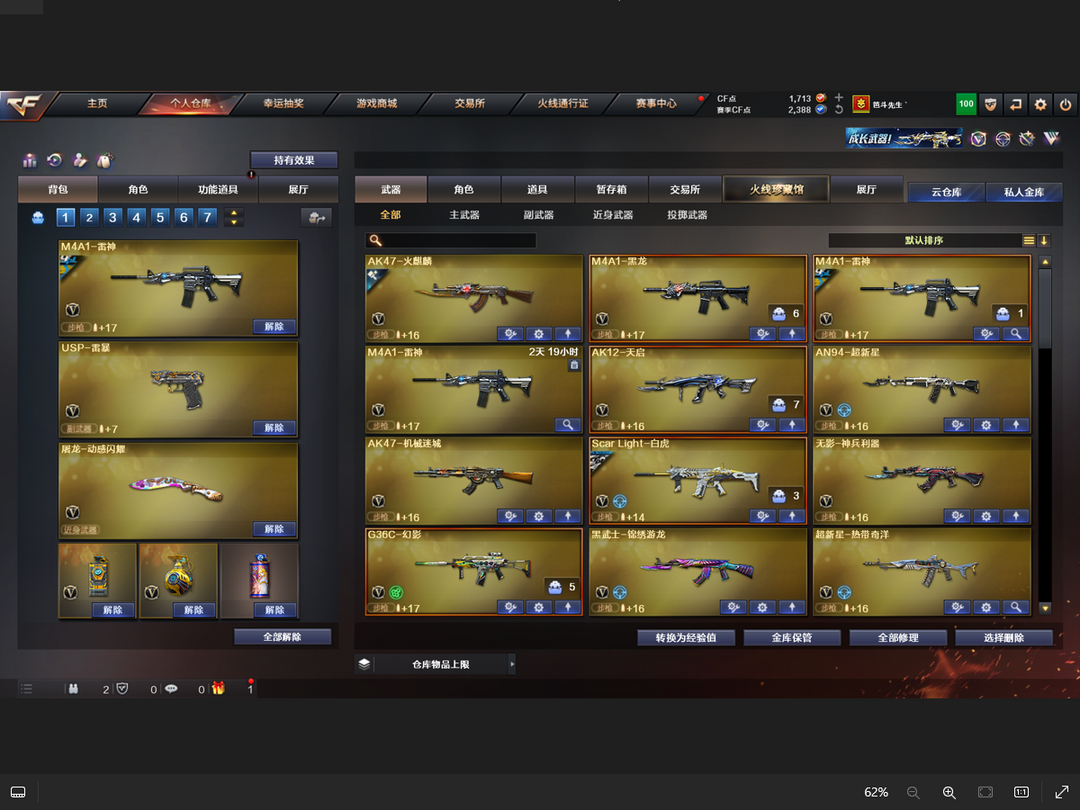Select backpack slot 6
The image size is (1080, 810).
[184, 218]
